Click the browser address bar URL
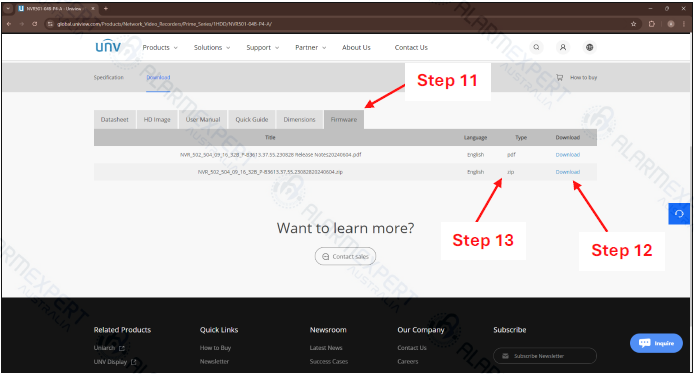This screenshot has height=374, width=694. (x=164, y=24)
